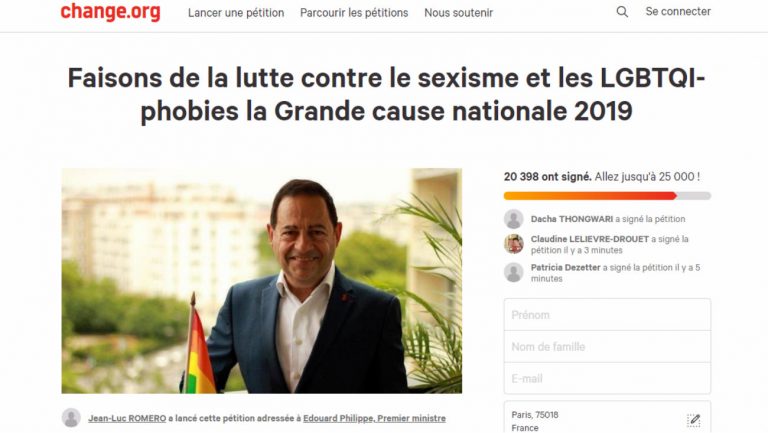Image resolution: width=768 pixels, height=433 pixels.
Task: Click Patricia Dezetter's avatar icon
Action: (x=514, y=272)
